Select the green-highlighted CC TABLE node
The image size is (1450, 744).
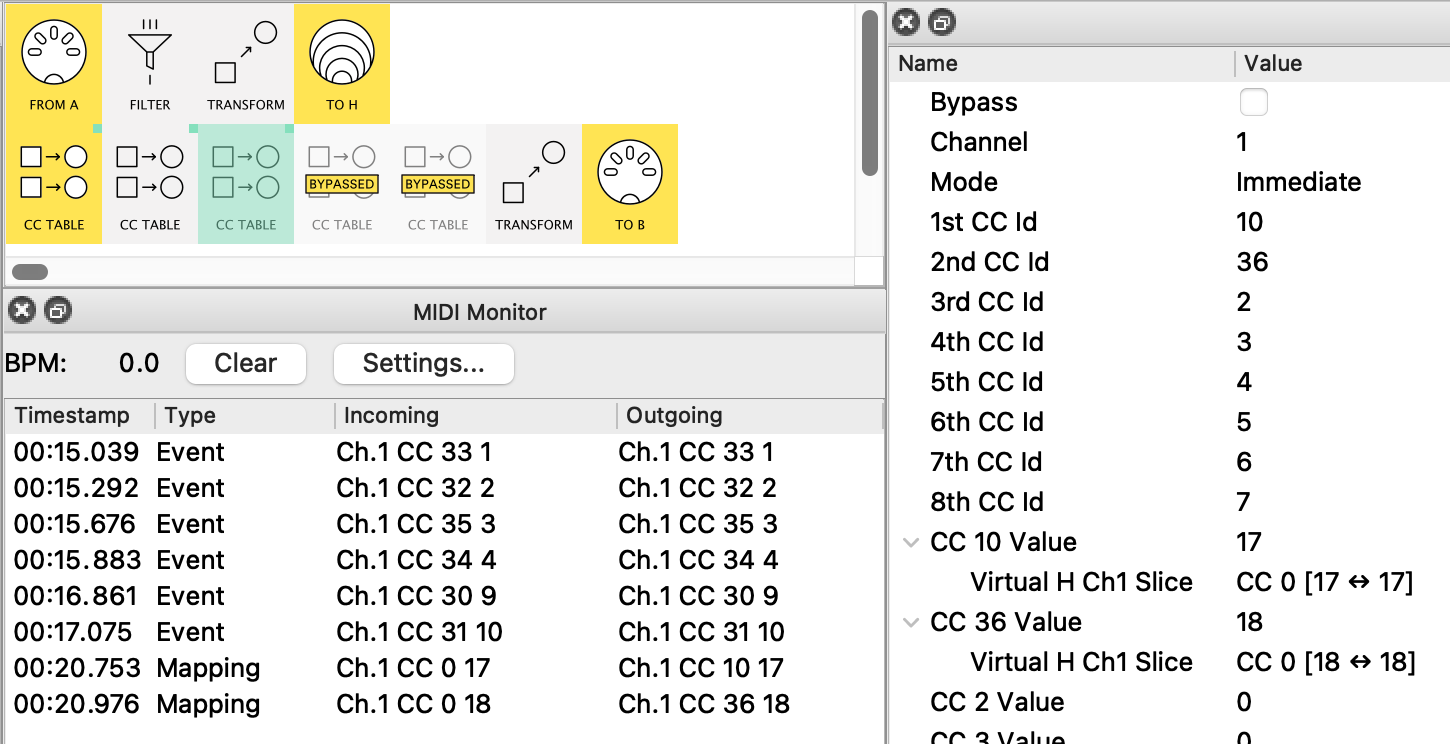click(x=246, y=184)
